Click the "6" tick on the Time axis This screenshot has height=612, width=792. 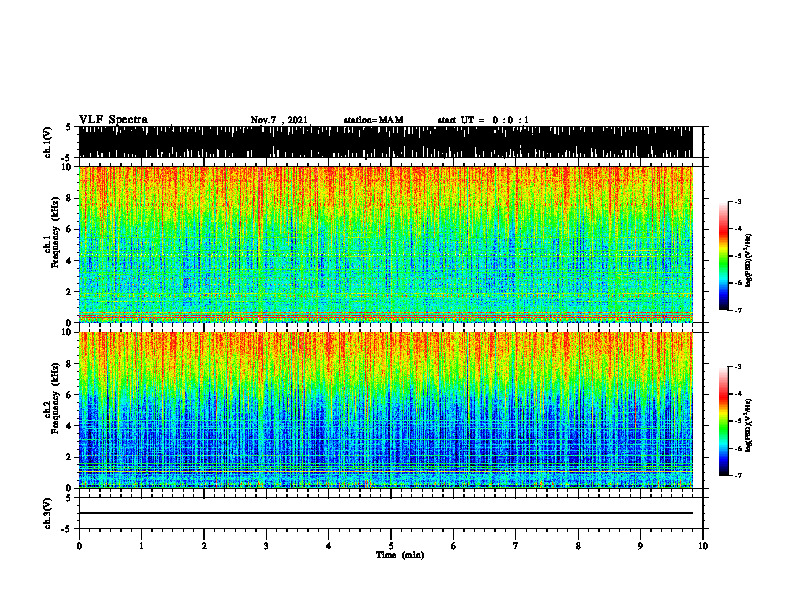click(454, 546)
